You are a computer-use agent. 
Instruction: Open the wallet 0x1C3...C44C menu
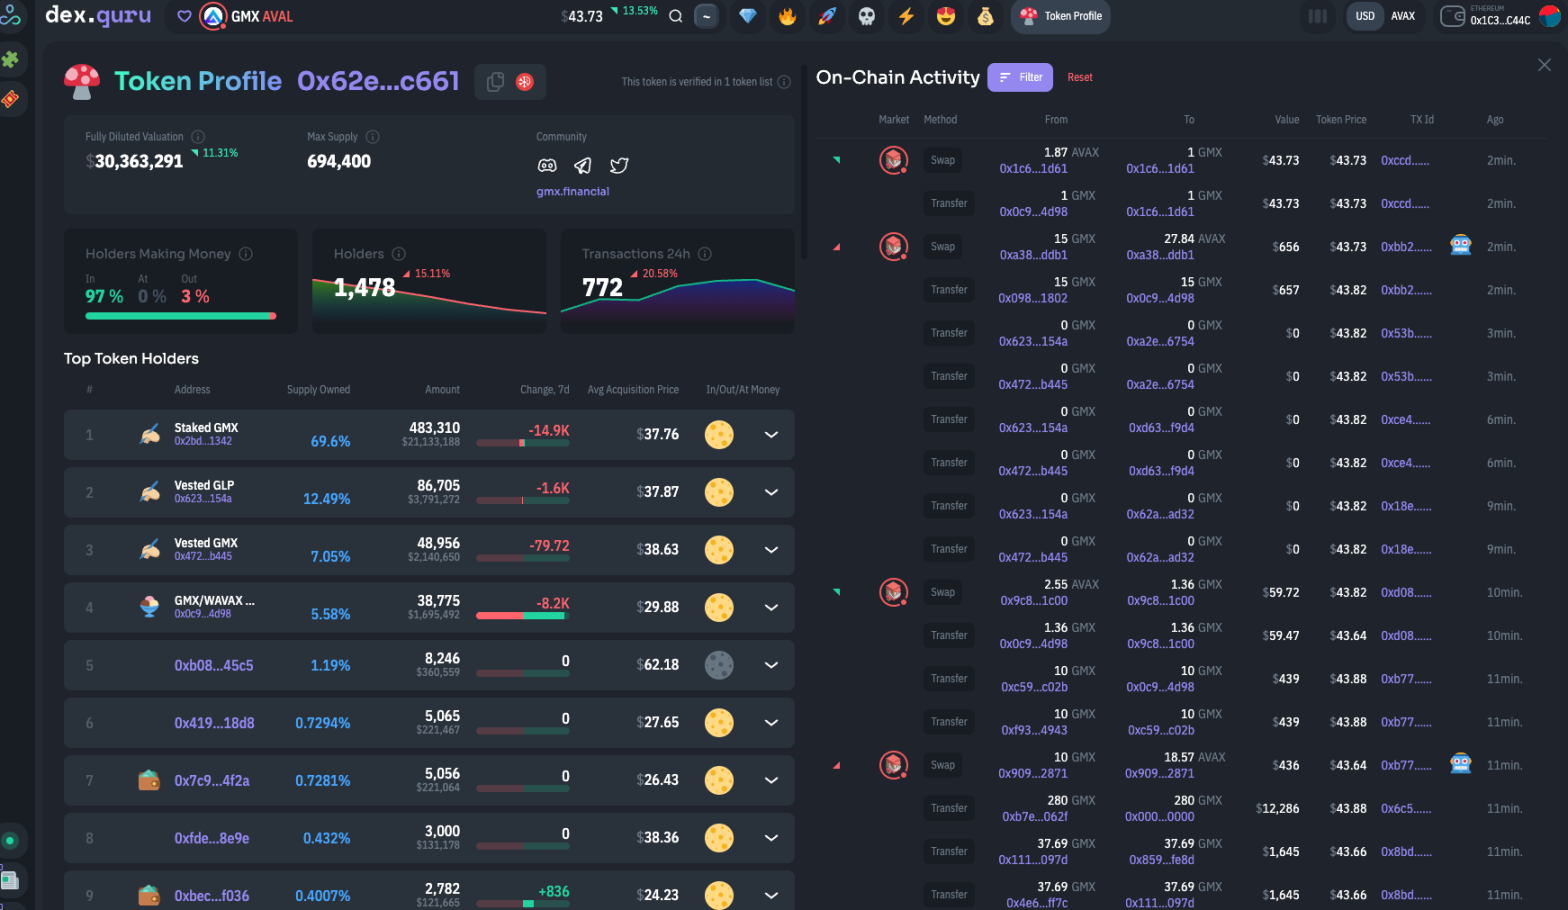1499,16
